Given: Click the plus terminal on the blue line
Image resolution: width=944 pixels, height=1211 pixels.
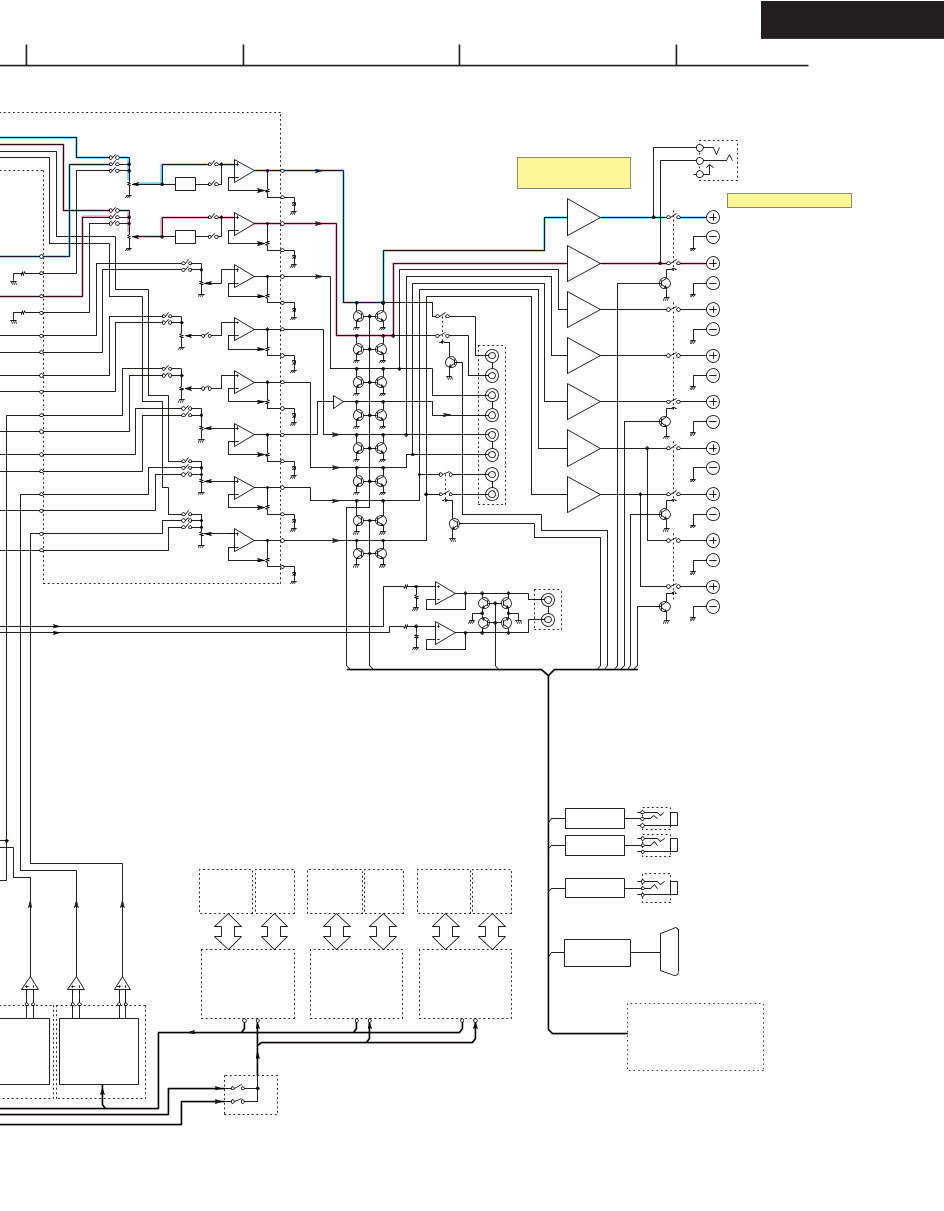Looking at the screenshot, I should pos(713,217).
